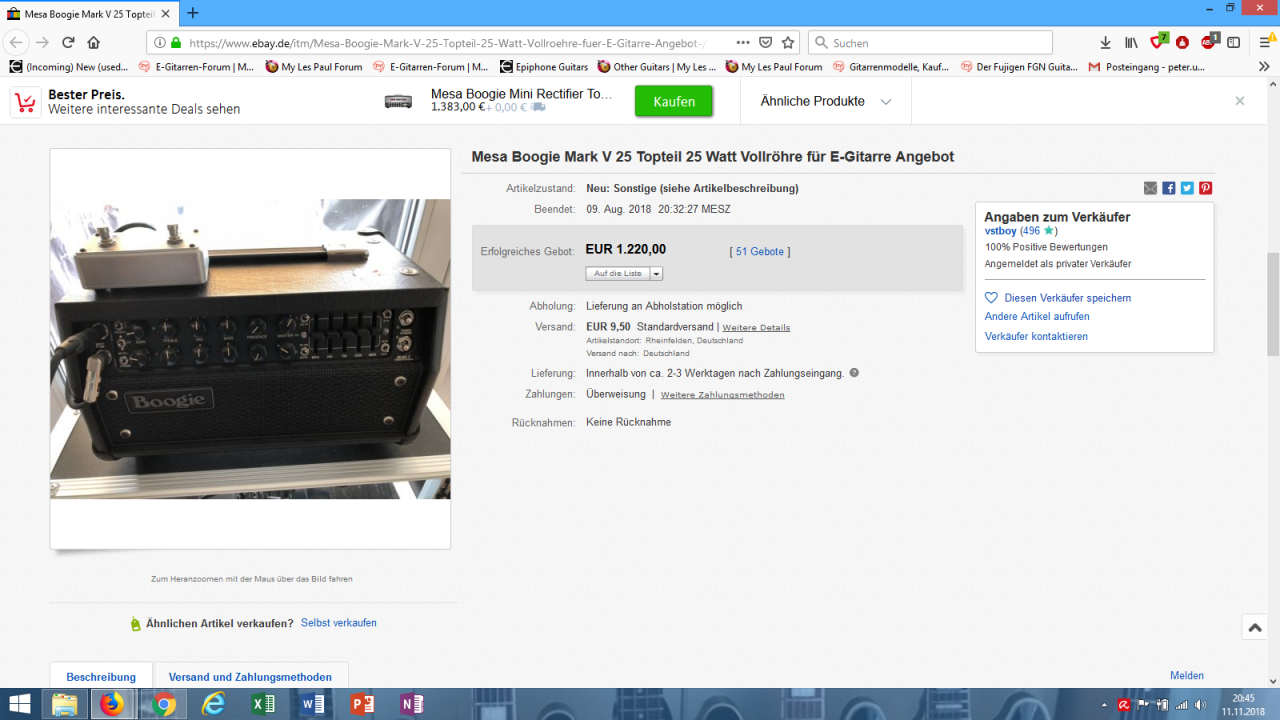Bookmark this page with the star icon
This screenshot has width=1280, height=720.
[x=788, y=43]
